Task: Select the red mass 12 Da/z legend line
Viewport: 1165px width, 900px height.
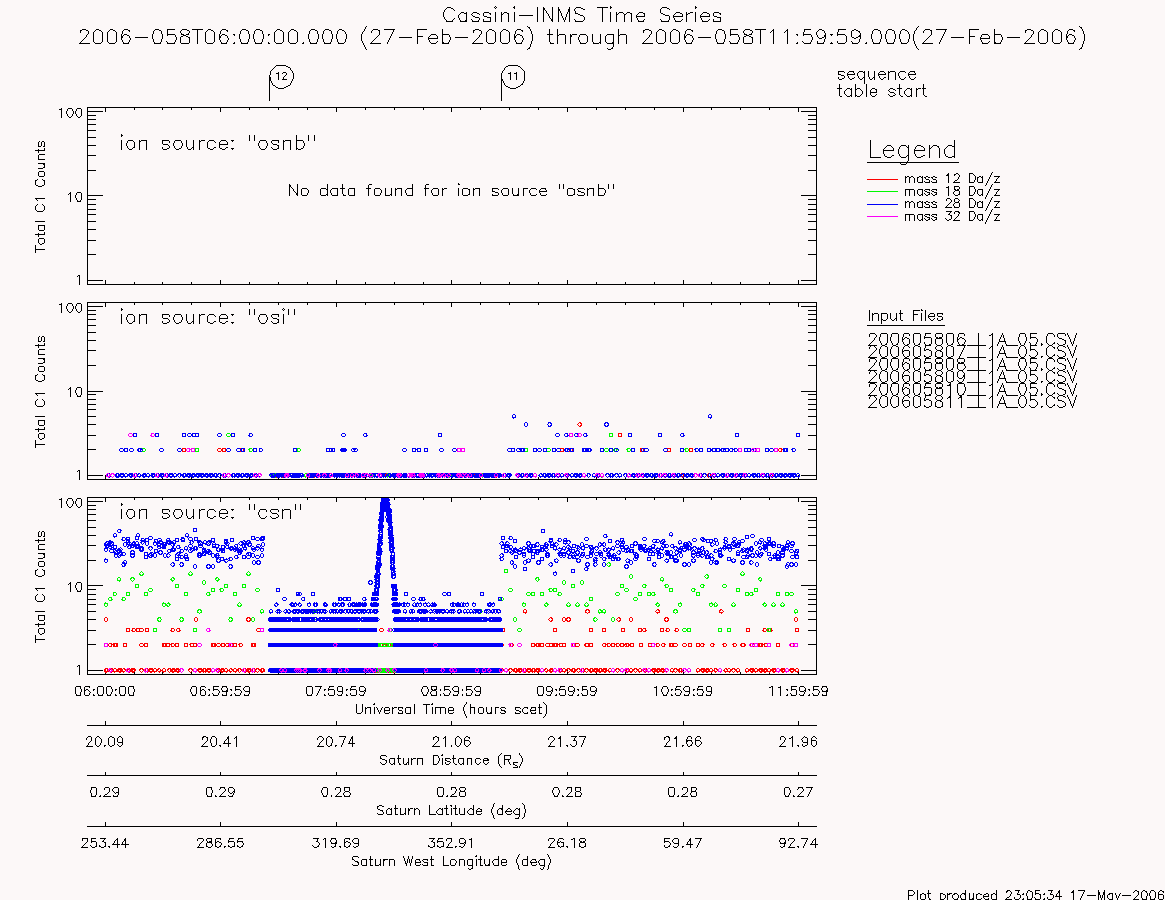Action: tap(883, 179)
